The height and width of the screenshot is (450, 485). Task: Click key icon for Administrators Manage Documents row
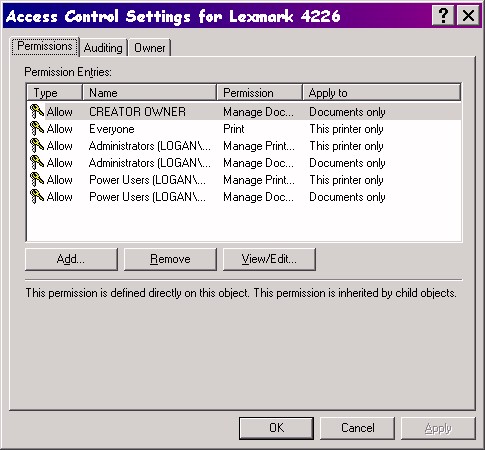(x=37, y=162)
